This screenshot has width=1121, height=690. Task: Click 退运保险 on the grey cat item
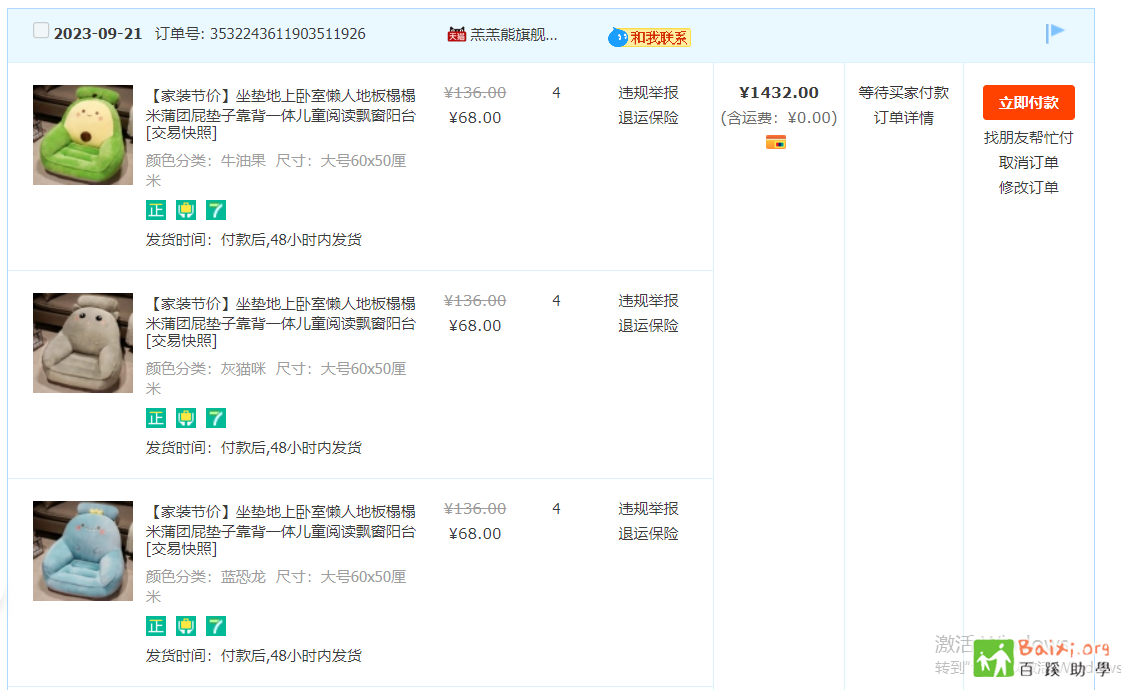pos(648,326)
